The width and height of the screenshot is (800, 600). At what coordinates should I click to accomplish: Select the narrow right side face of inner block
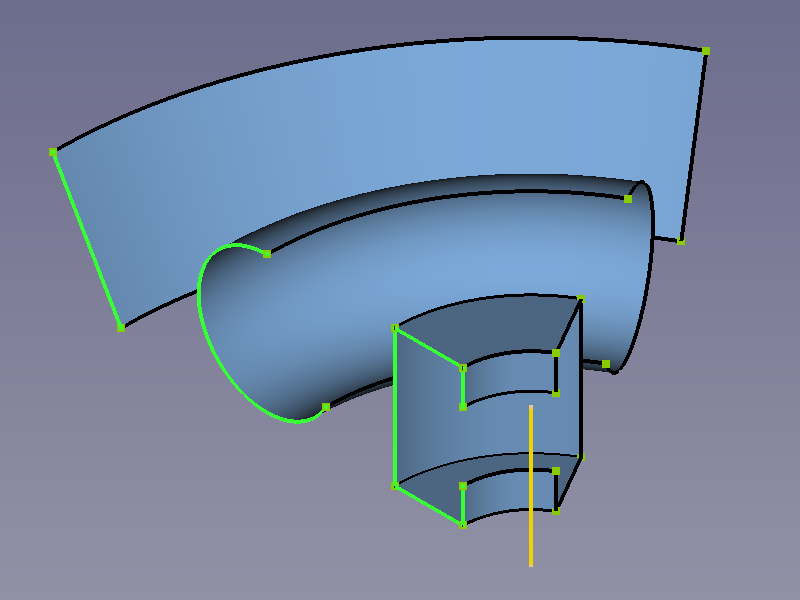570,400
